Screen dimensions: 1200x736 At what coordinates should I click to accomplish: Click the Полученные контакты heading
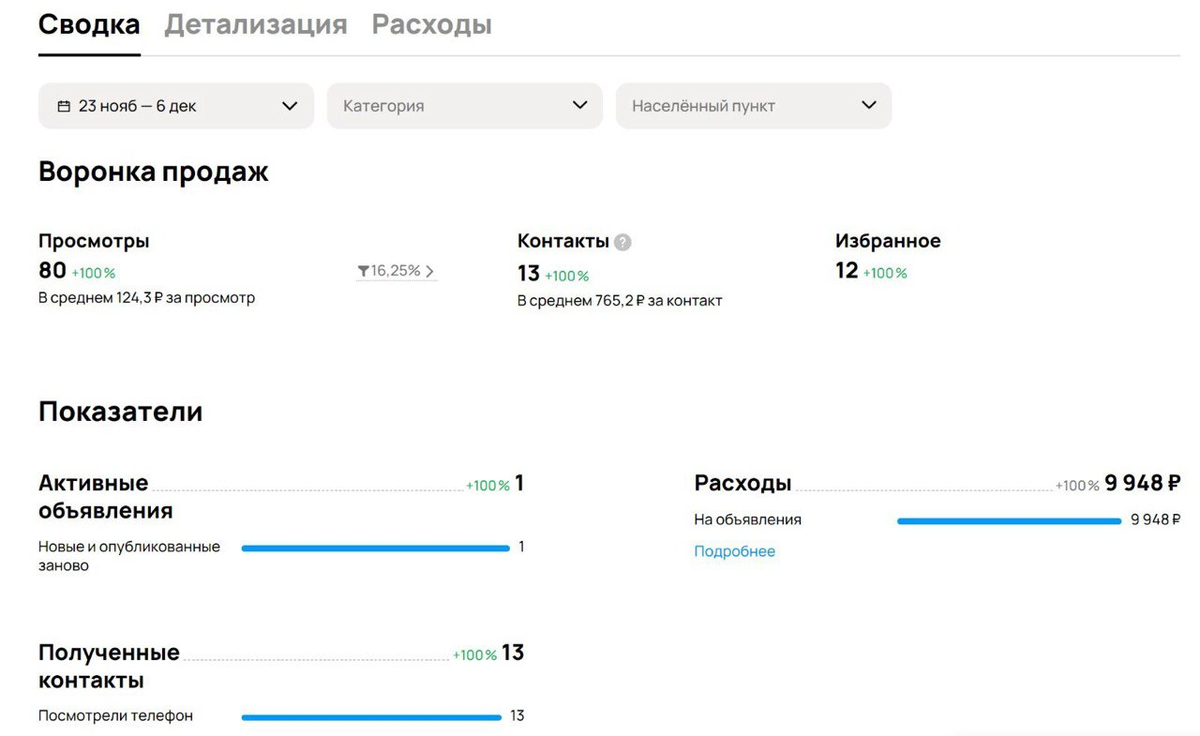coord(109,666)
